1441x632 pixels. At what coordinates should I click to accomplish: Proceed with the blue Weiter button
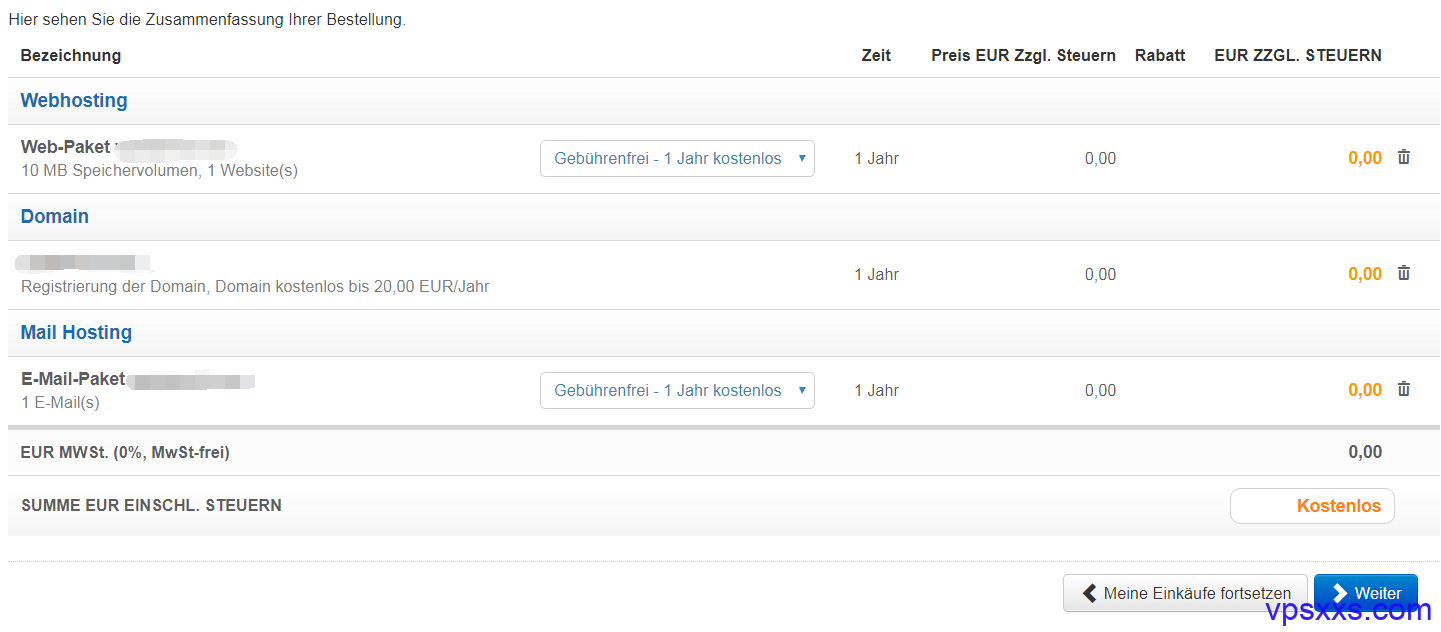tap(1365, 593)
